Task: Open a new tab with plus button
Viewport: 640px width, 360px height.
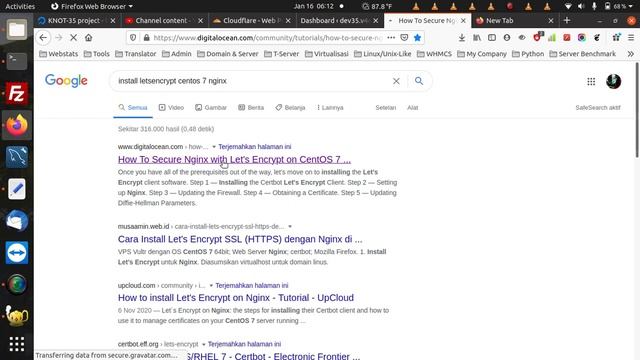Action: tap(567, 20)
